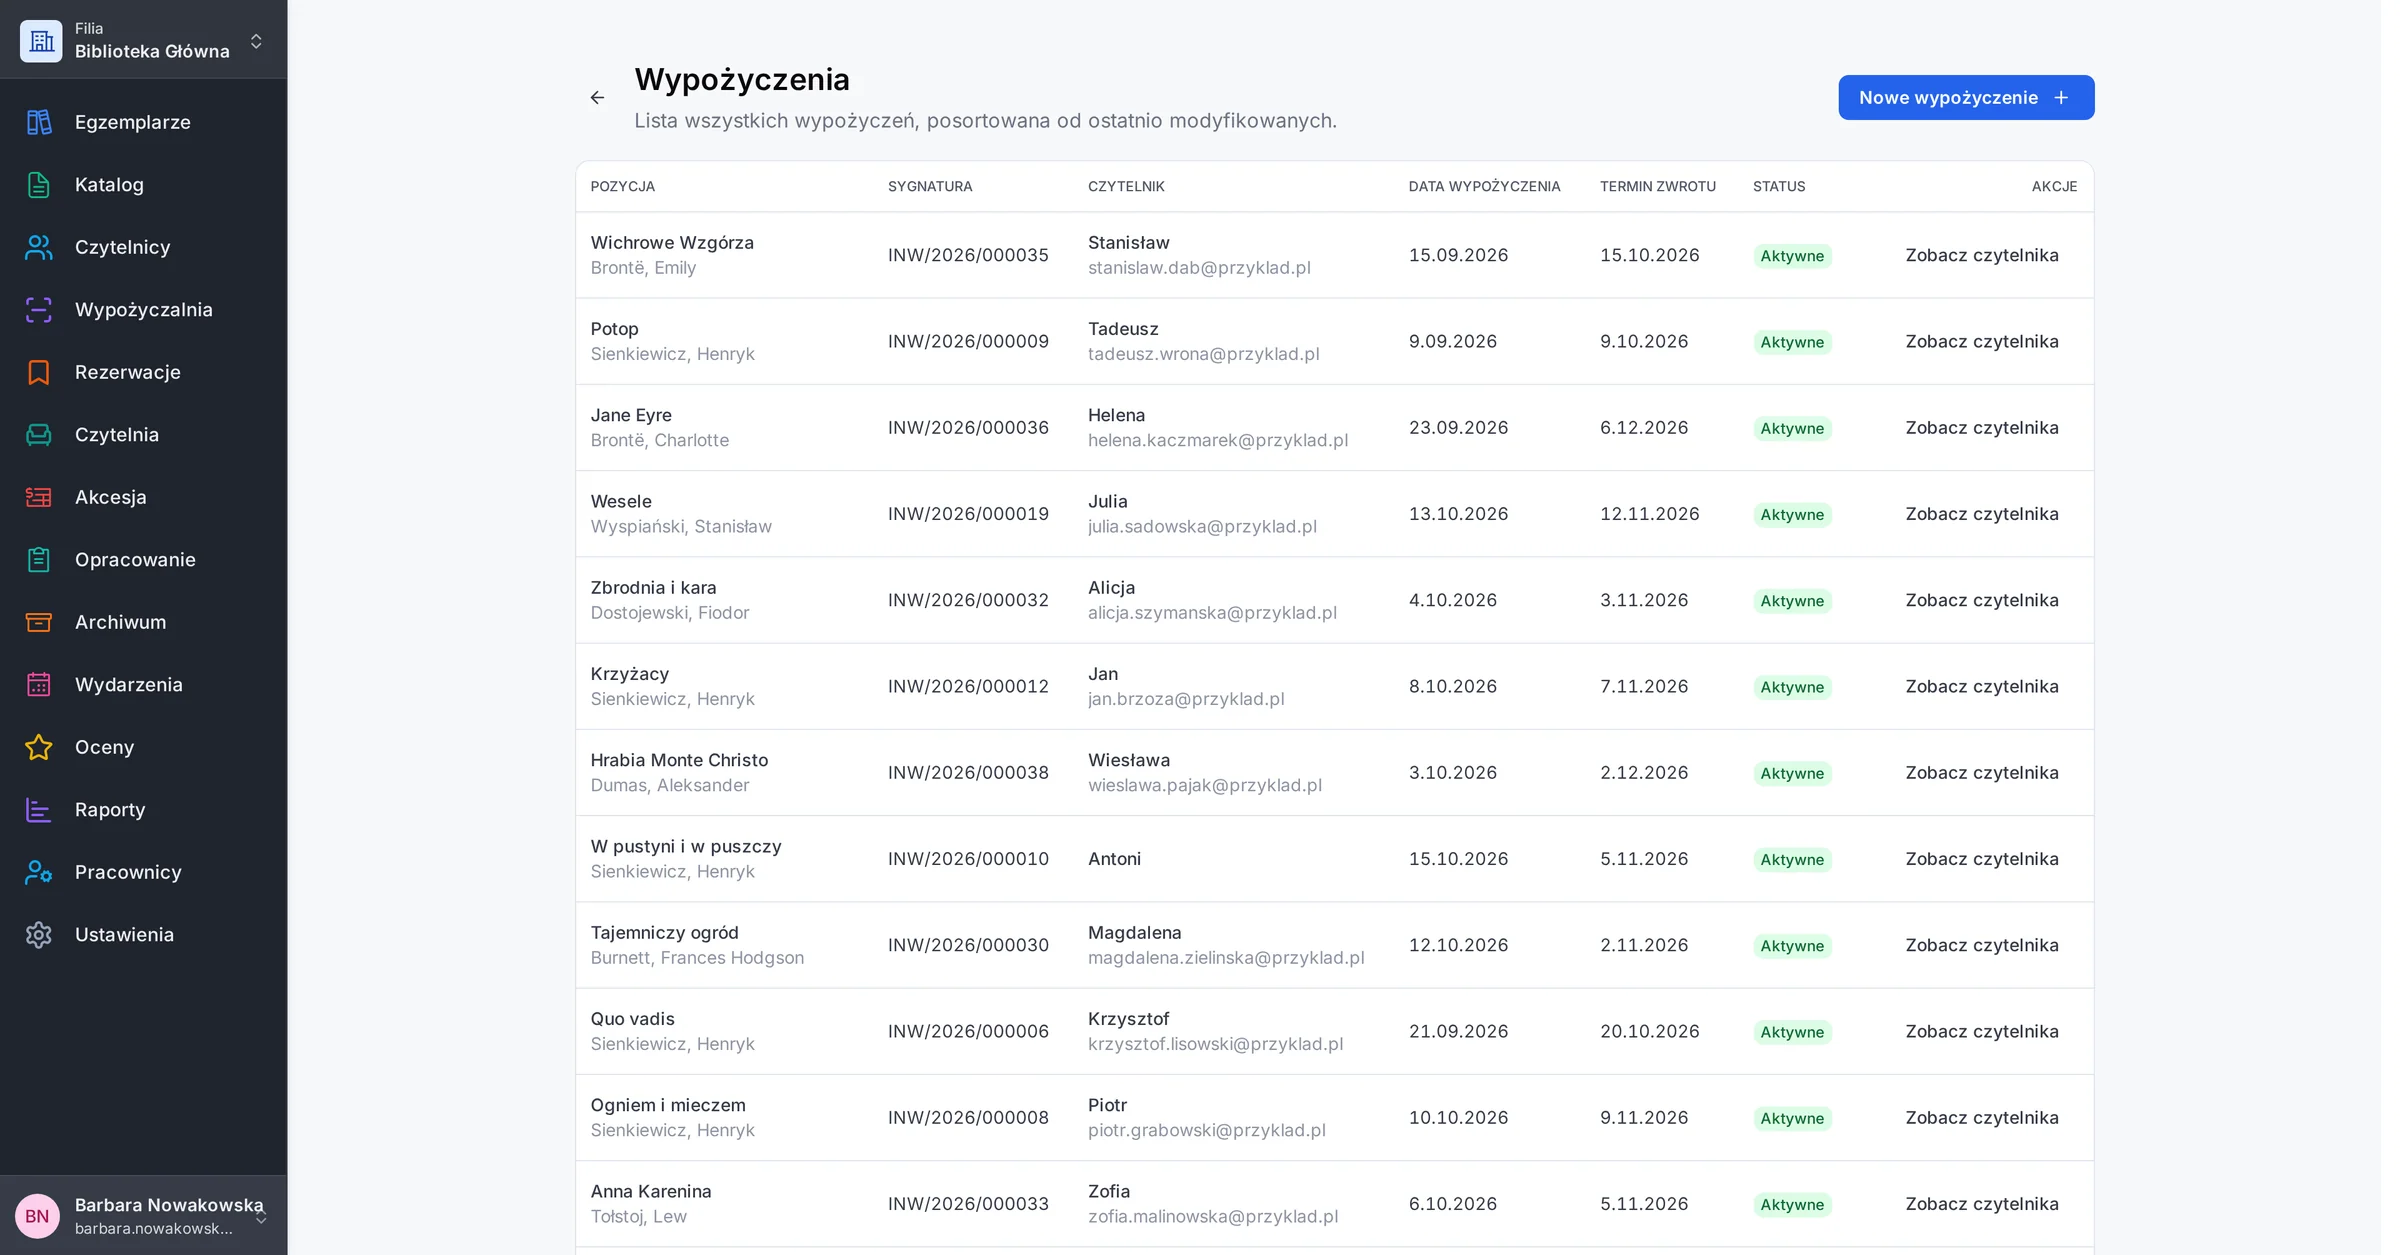This screenshot has height=1255, width=2400.
Task: Click Zobacz czytelnika for Quo vadis
Action: [1981, 1031]
